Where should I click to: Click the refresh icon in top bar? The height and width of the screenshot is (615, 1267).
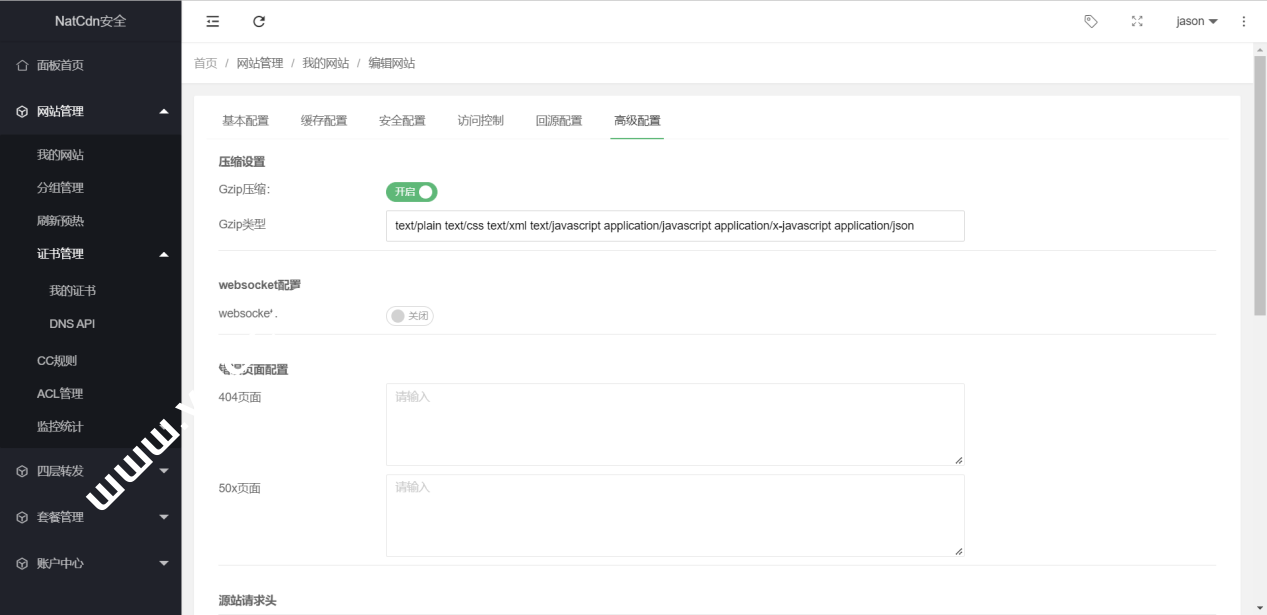pyautogui.click(x=259, y=21)
